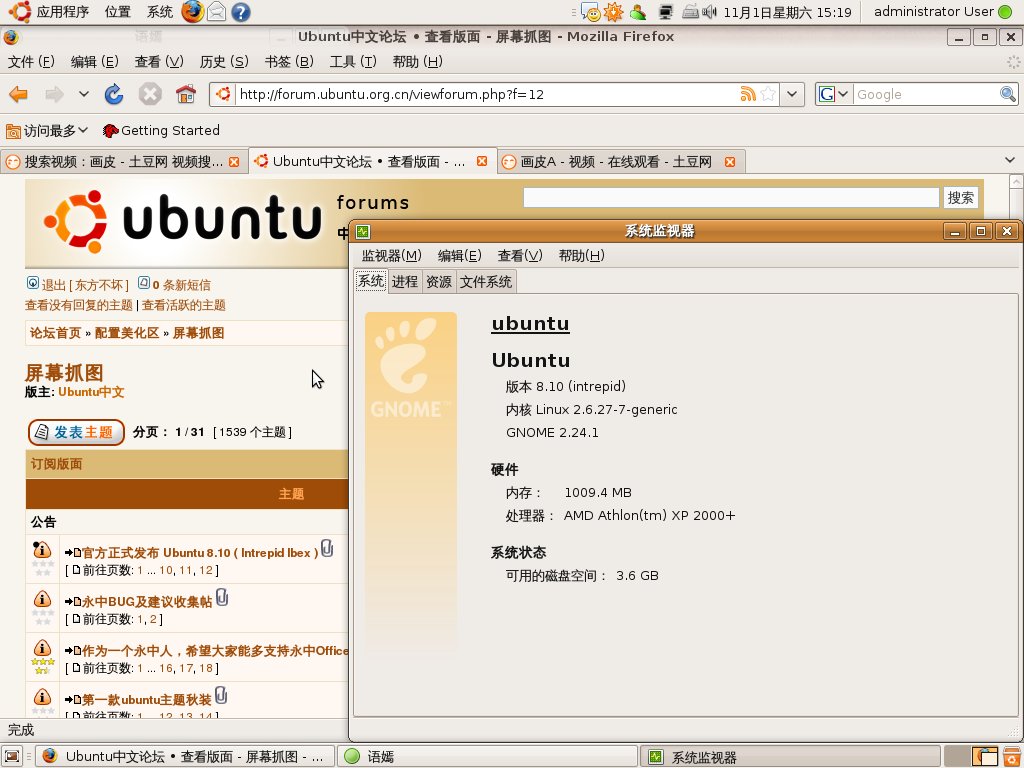1024x768 pixels.
Task: Click the green user messenger tray icon
Action: [637, 12]
